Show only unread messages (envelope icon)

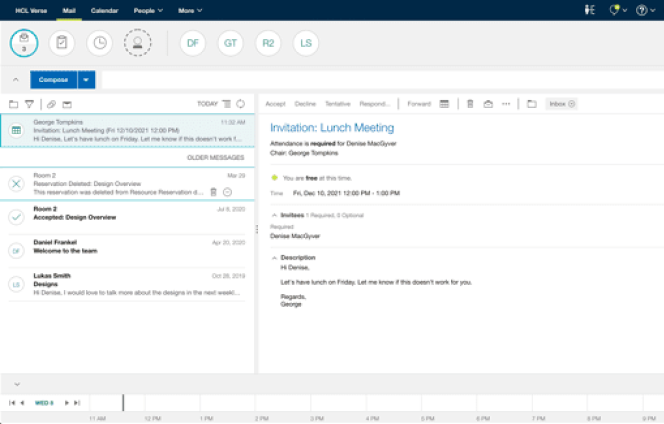pos(67,104)
